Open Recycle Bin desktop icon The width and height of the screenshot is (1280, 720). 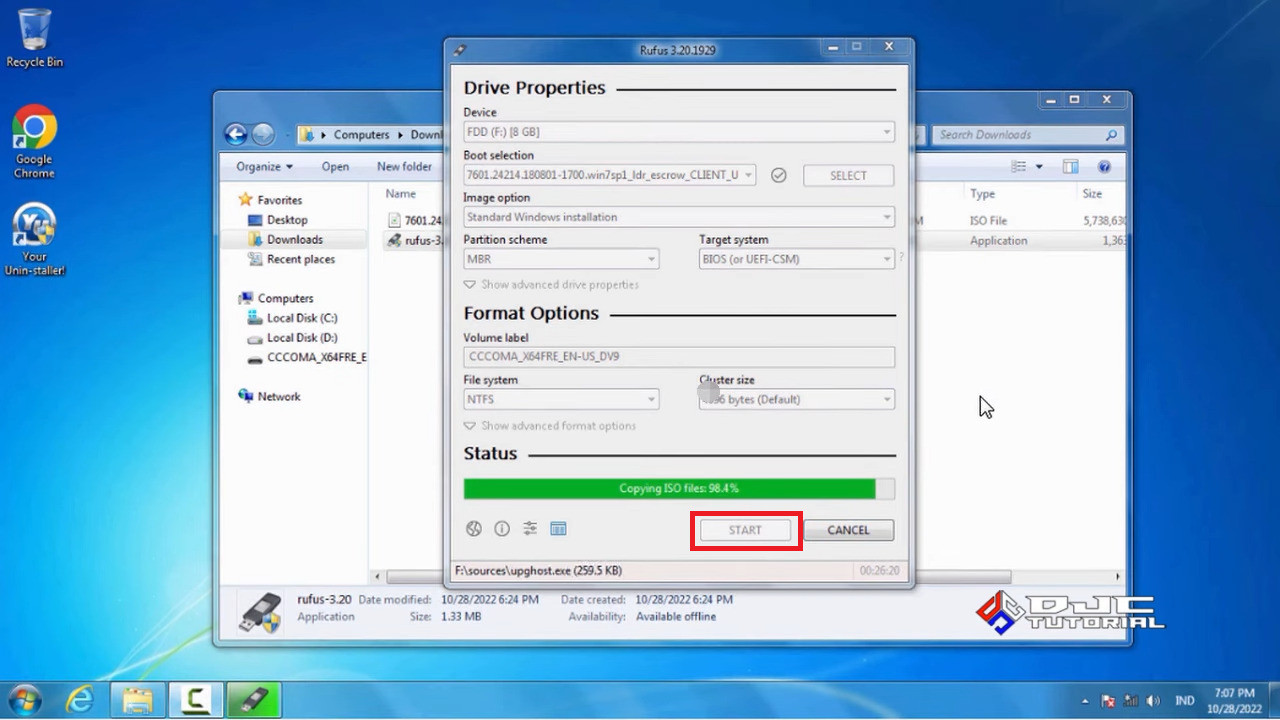(x=34, y=39)
